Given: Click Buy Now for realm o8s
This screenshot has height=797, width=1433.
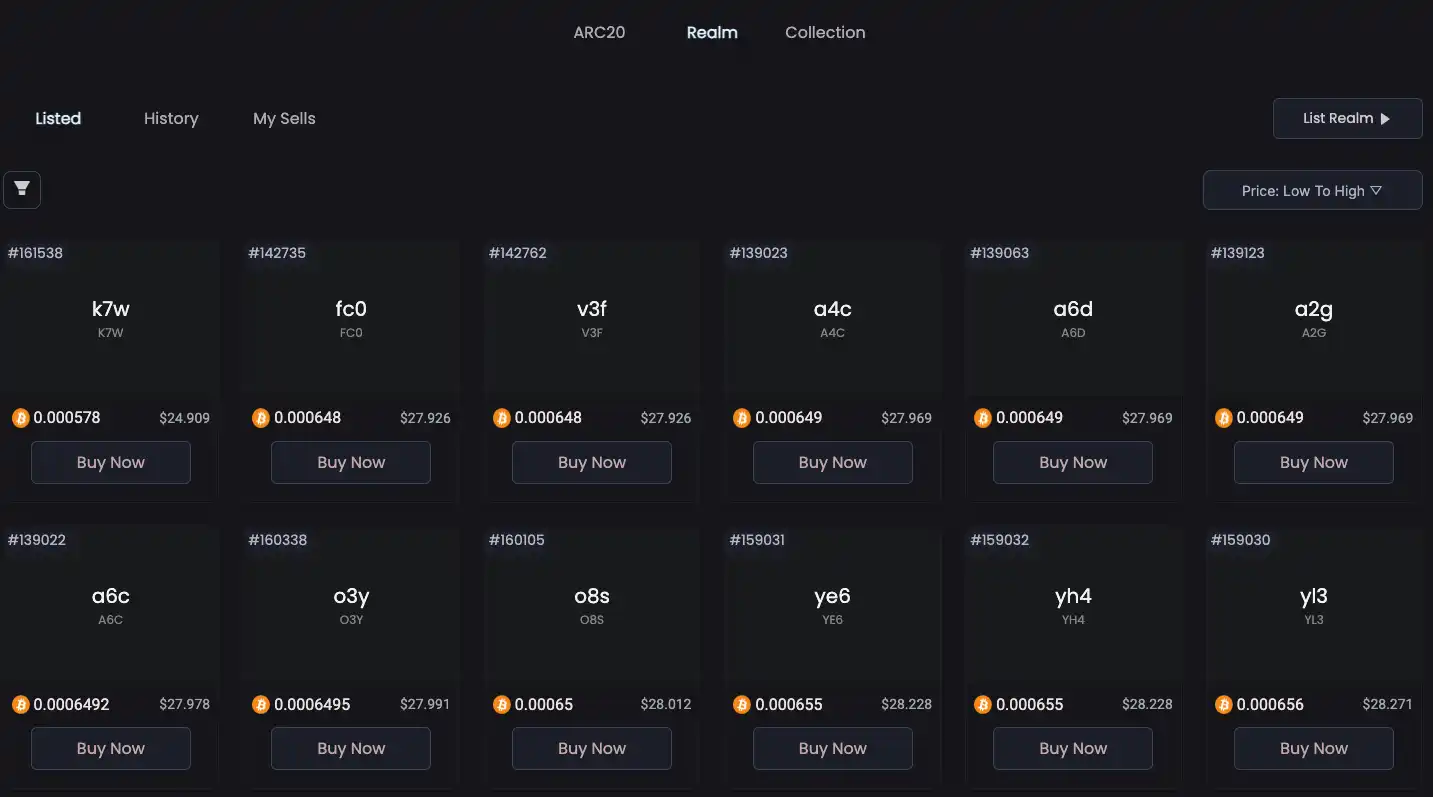Looking at the screenshot, I should coord(592,748).
